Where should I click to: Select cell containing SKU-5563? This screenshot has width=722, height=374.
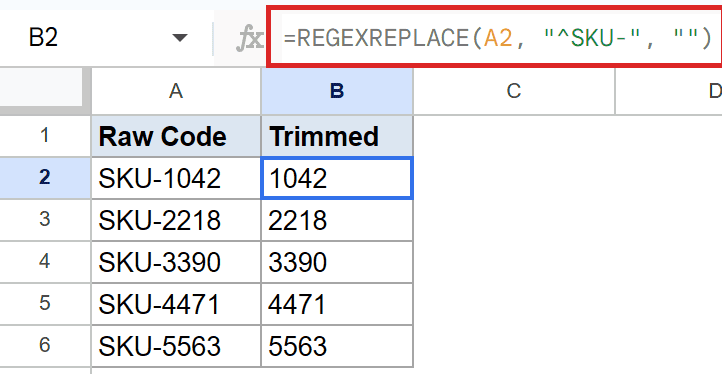[x=176, y=345]
